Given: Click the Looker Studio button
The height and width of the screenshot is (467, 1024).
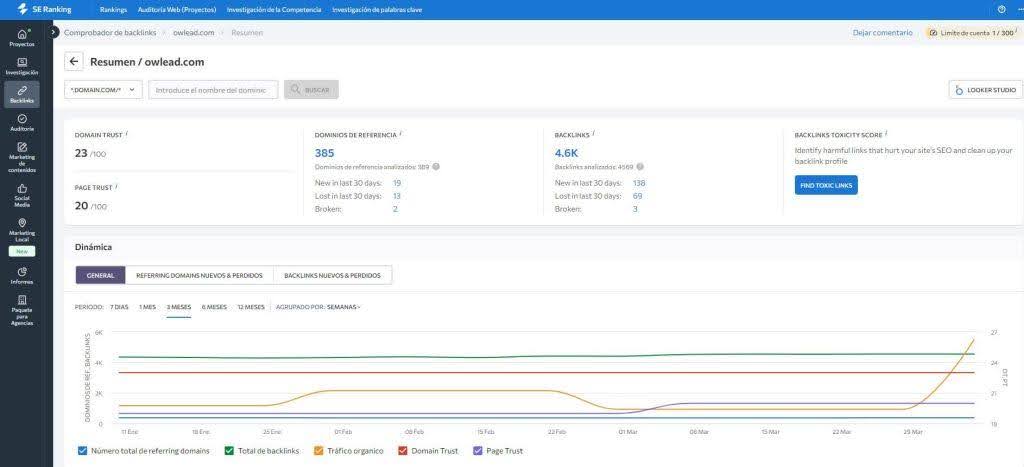Looking at the screenshot, I should point(985,90).
